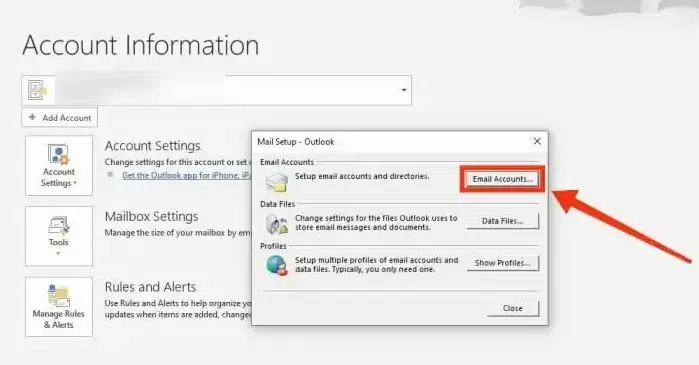Click the Manage Rules & Alerts tile
The image size is (699, 365).
[x=59, y=307]
